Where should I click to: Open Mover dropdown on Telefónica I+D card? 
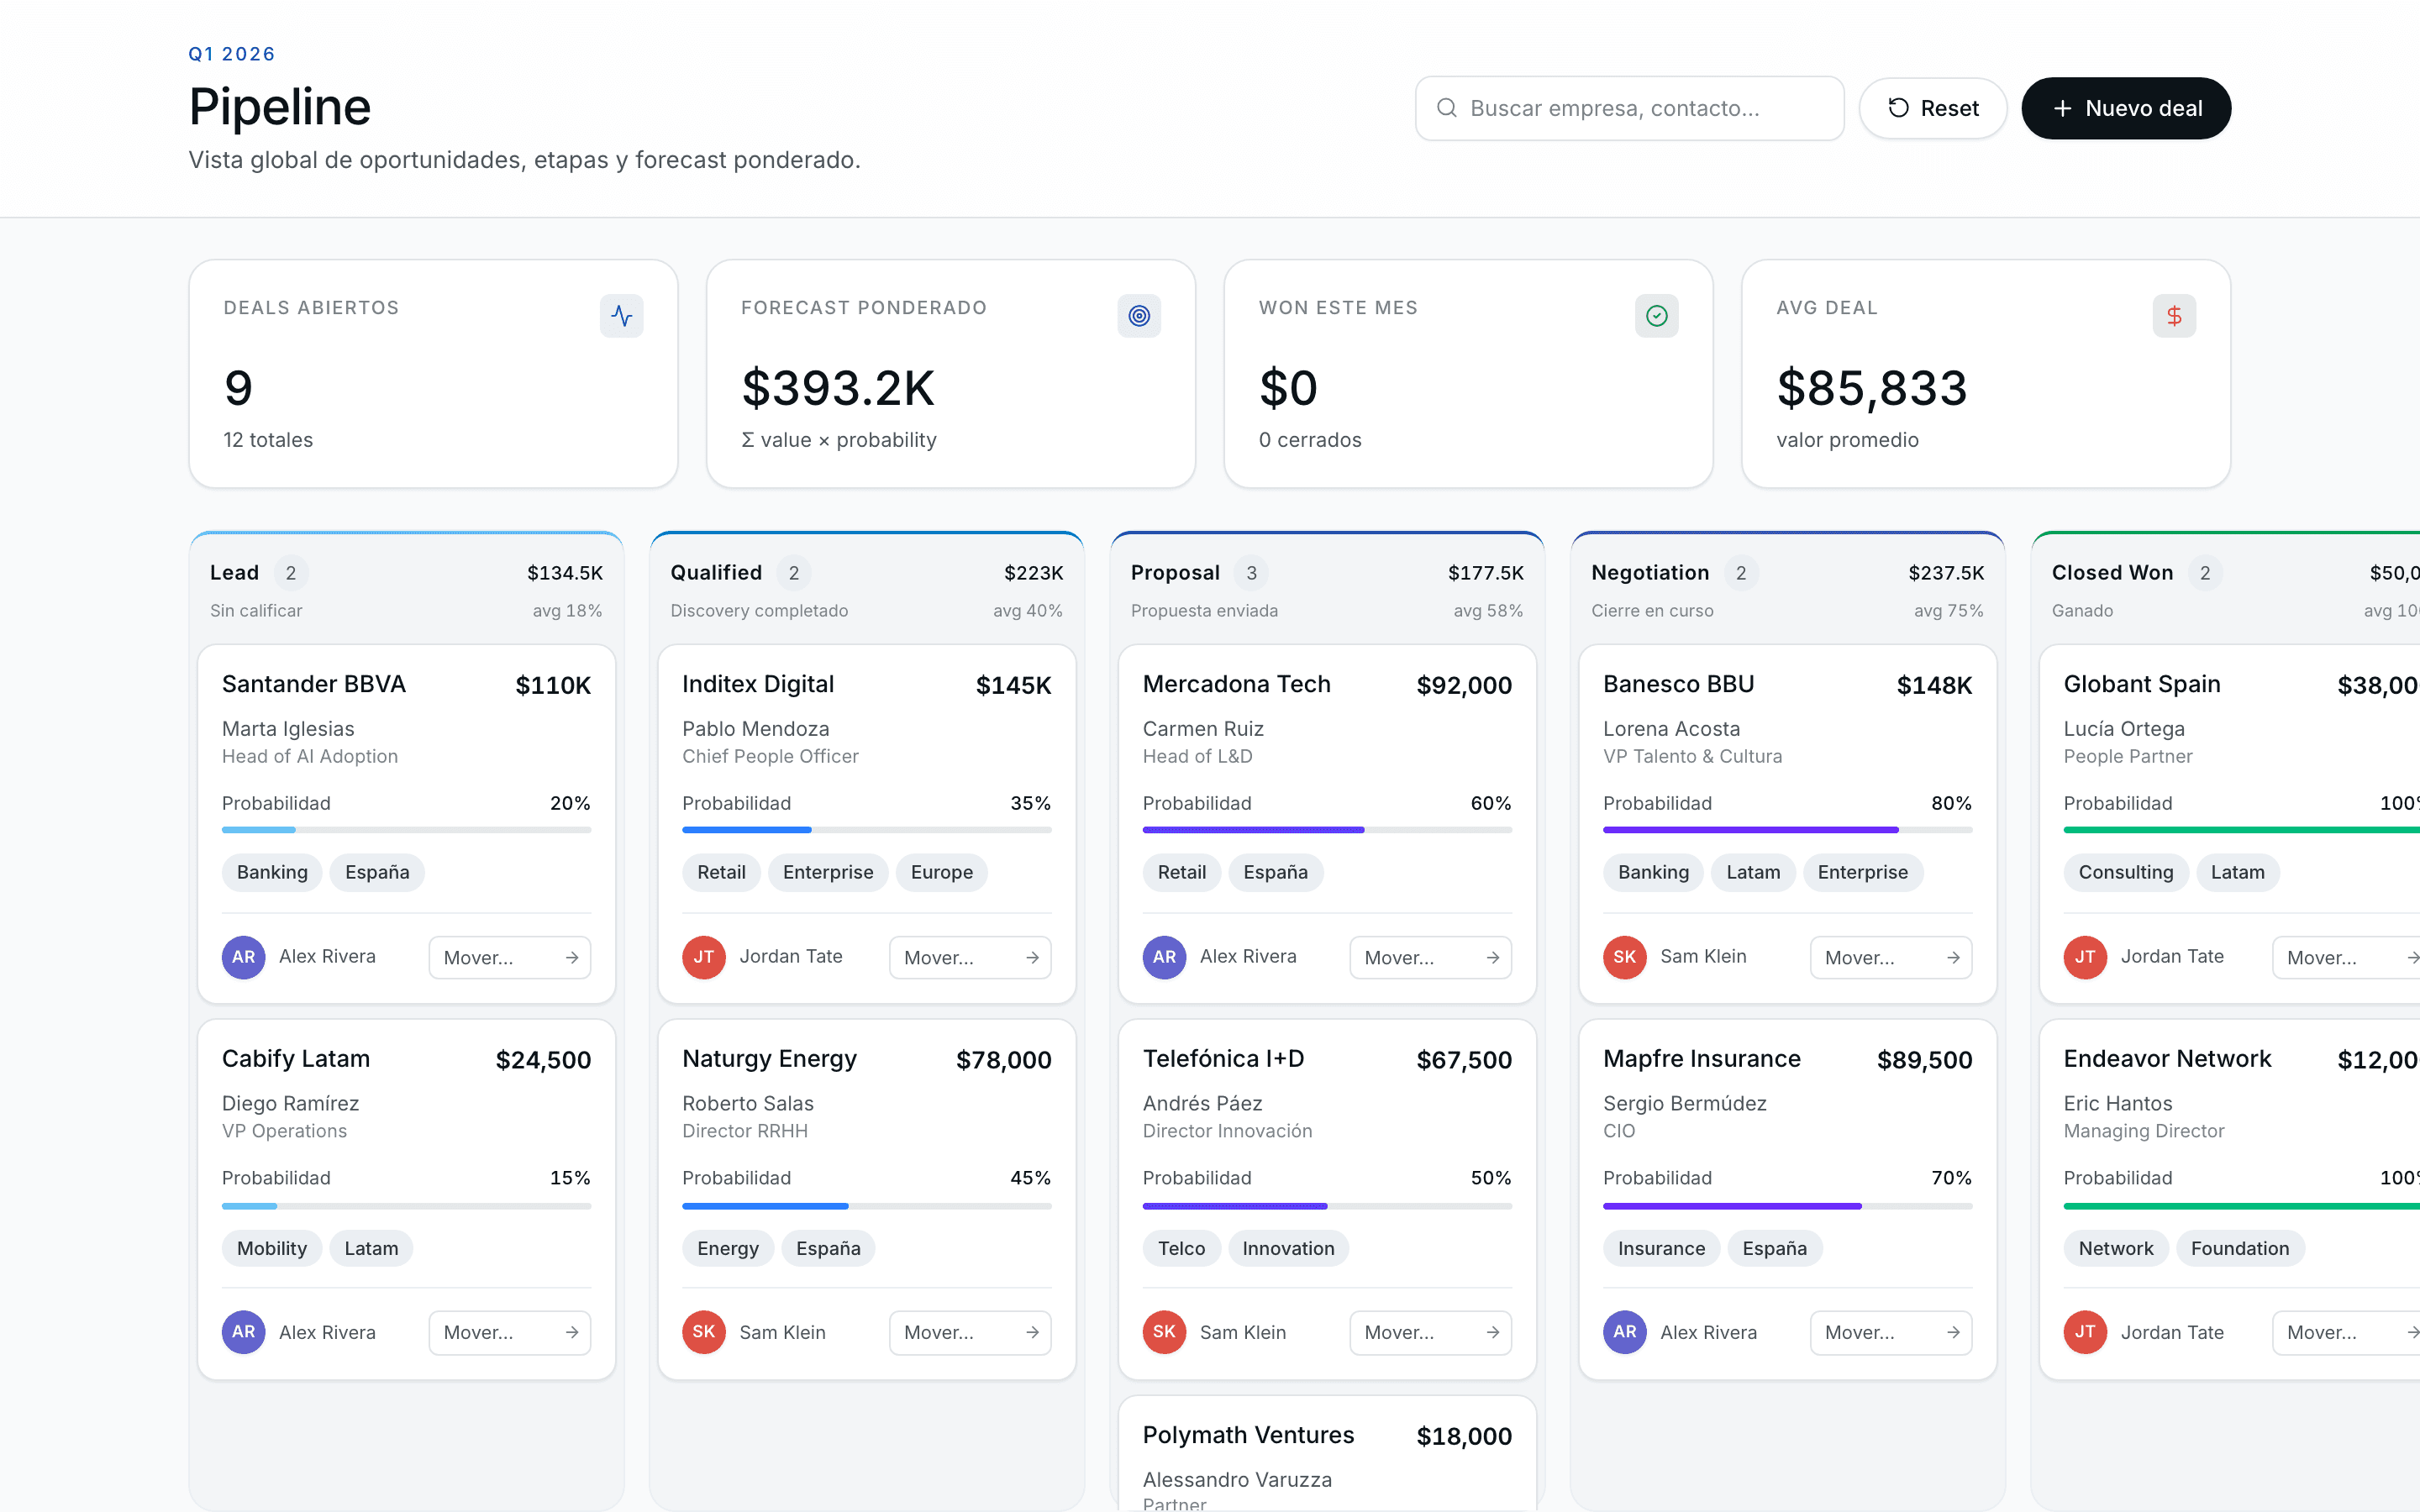[x=1431, y=1333]
